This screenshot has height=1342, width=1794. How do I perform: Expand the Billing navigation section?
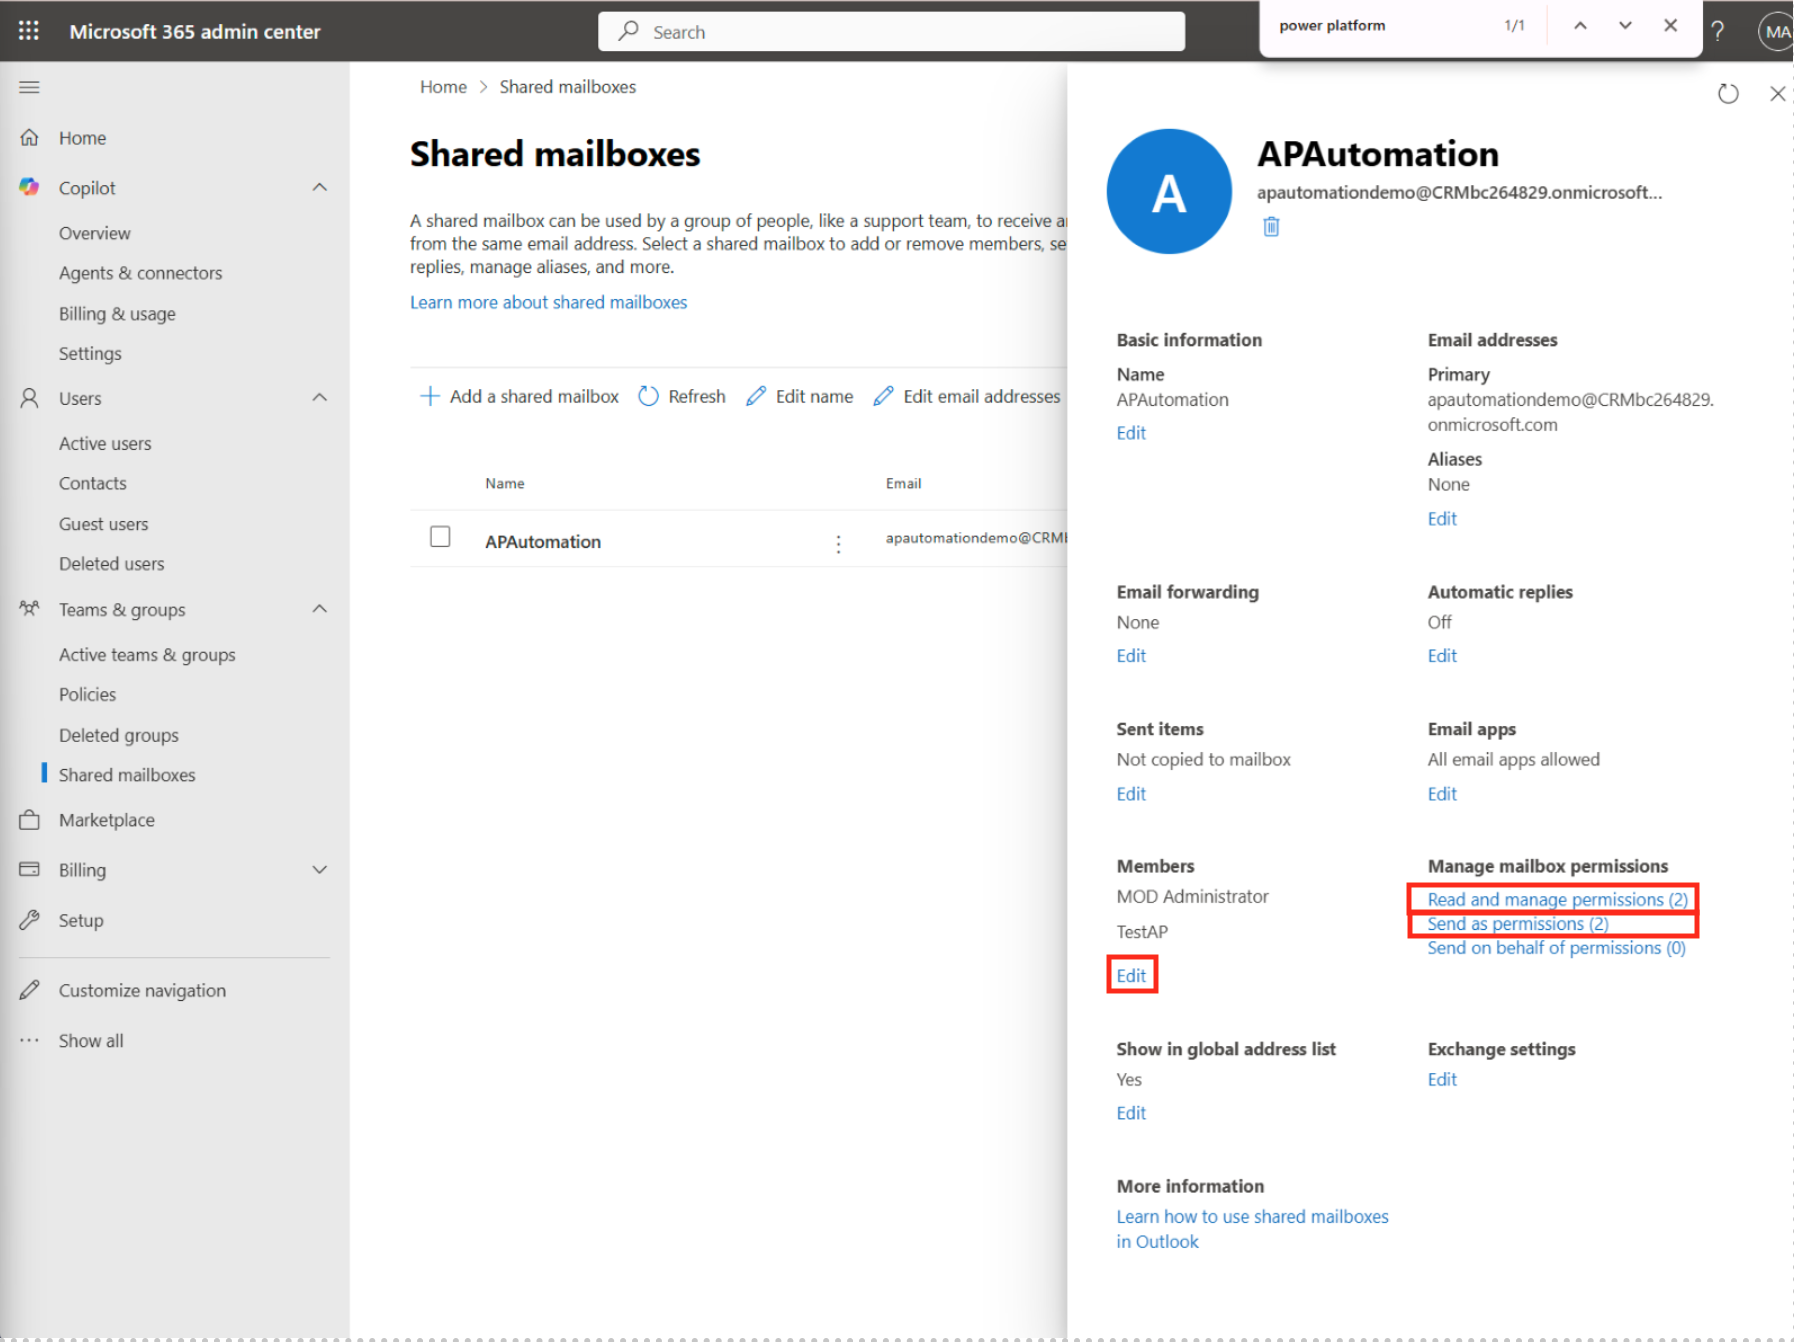(320, 870)
